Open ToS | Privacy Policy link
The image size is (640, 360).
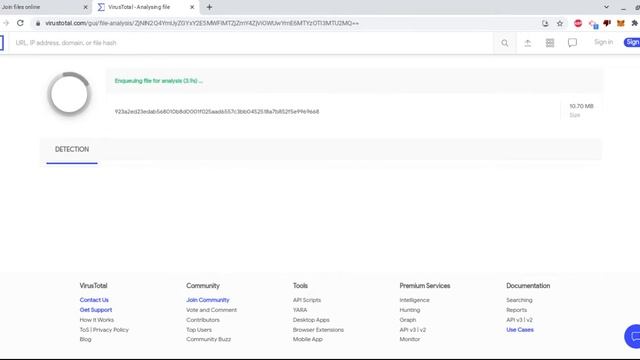pos(104,329)
